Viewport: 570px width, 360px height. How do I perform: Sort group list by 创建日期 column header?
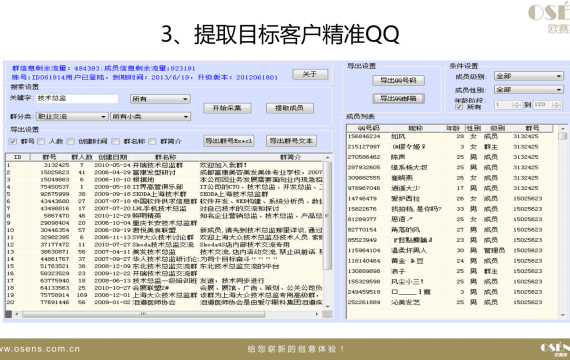pyautogui.click(x=113, y=157)
